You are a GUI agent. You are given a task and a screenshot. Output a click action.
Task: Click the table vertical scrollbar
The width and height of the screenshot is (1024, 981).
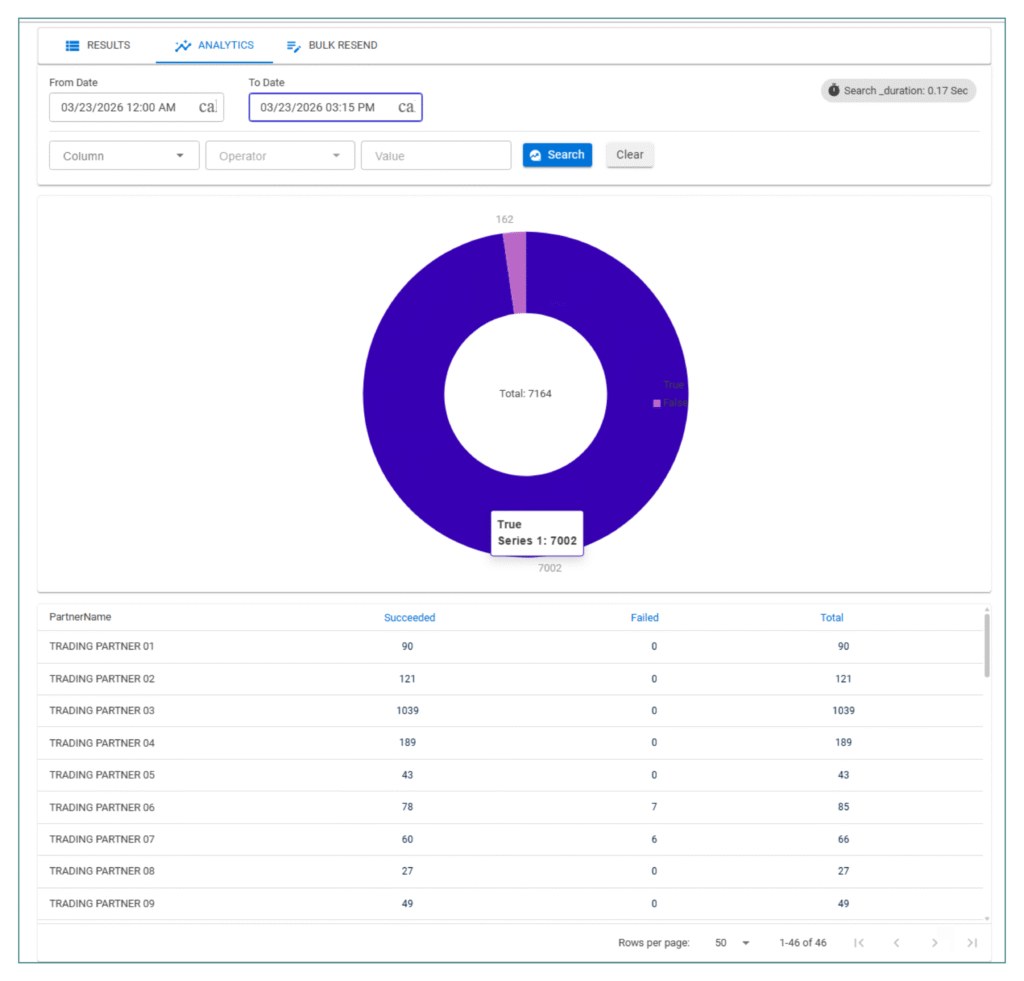[x=987, y=647]
